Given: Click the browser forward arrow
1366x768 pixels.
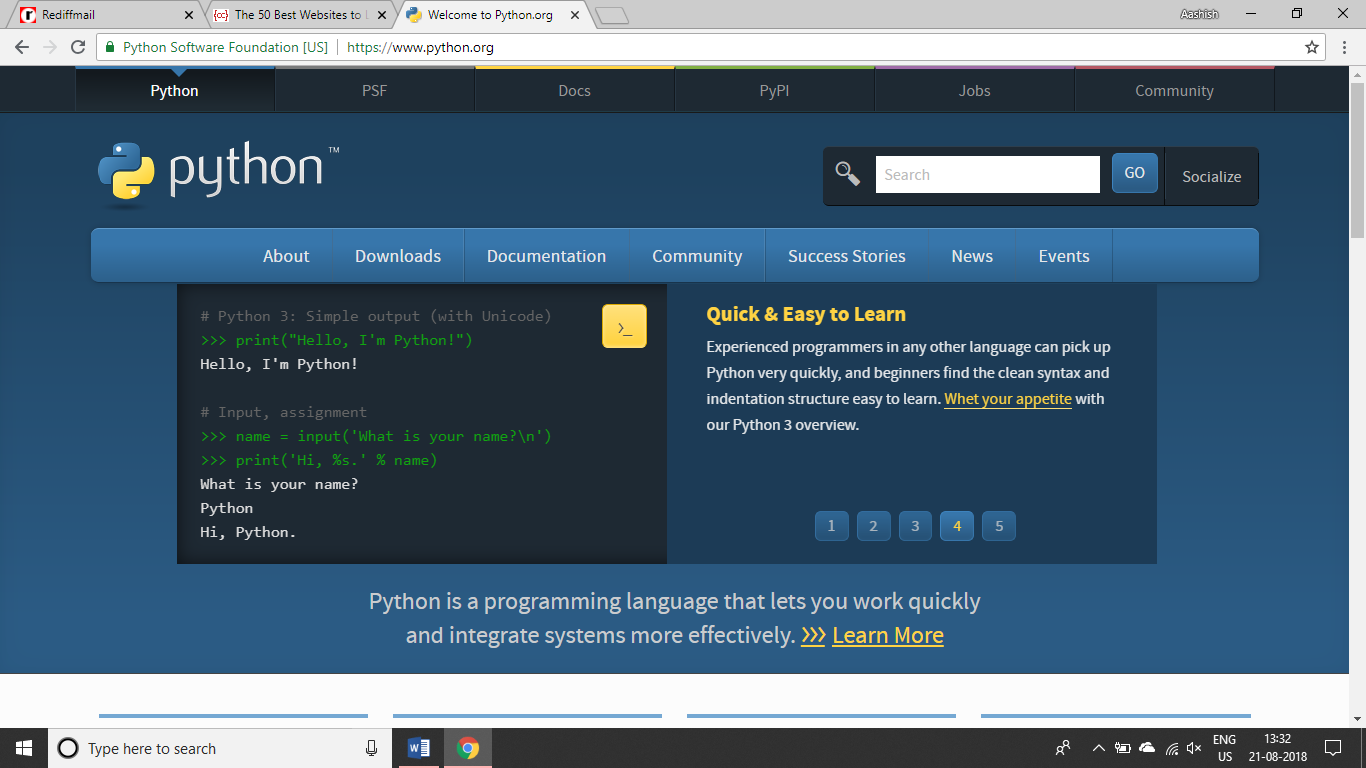Looking at the screenshot, I should tap(50, 47).
